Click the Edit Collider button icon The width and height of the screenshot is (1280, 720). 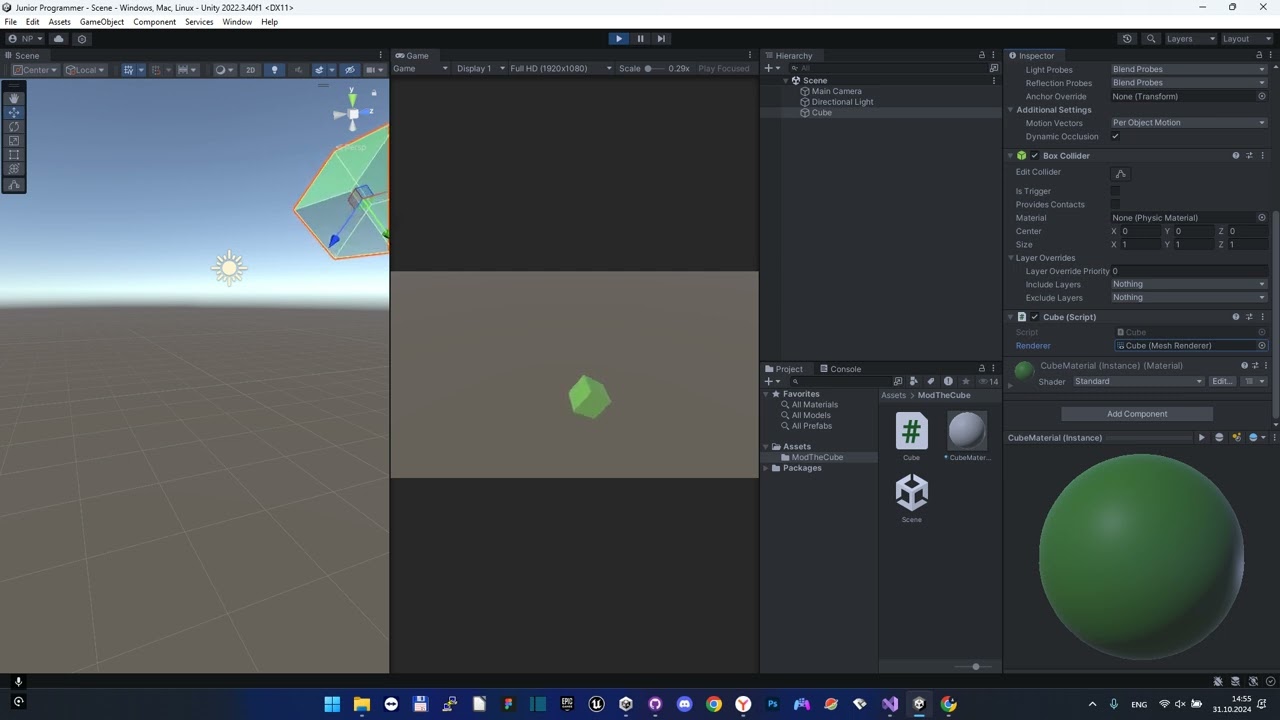[x=1121, y=173]
